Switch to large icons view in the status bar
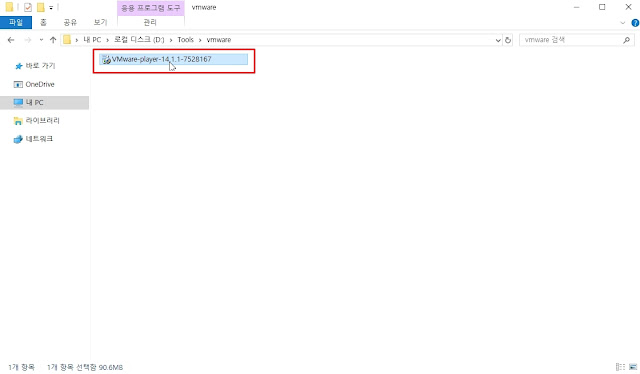The image size is (640, 374). point(633,367)
